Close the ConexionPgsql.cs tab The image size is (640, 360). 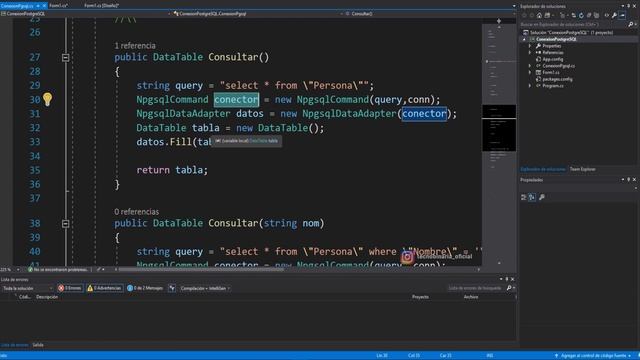click(44, 6)
